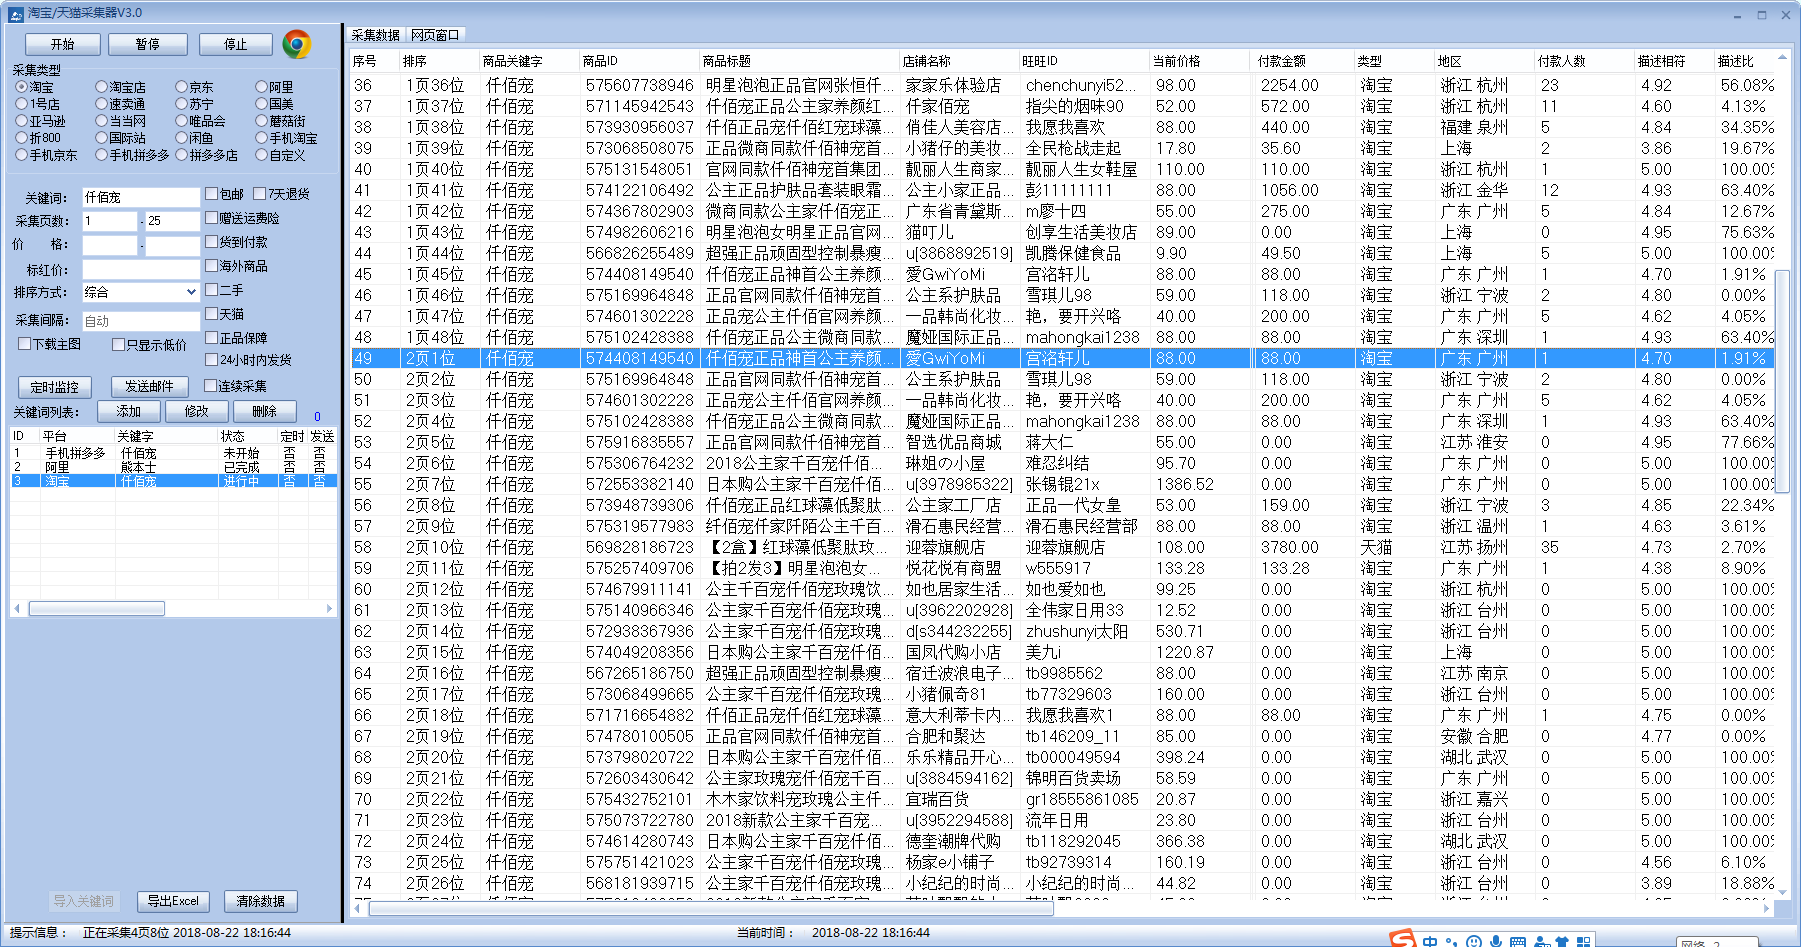
Task: Select keyword row 手机拼多多
Action: [x=173, y=453]
